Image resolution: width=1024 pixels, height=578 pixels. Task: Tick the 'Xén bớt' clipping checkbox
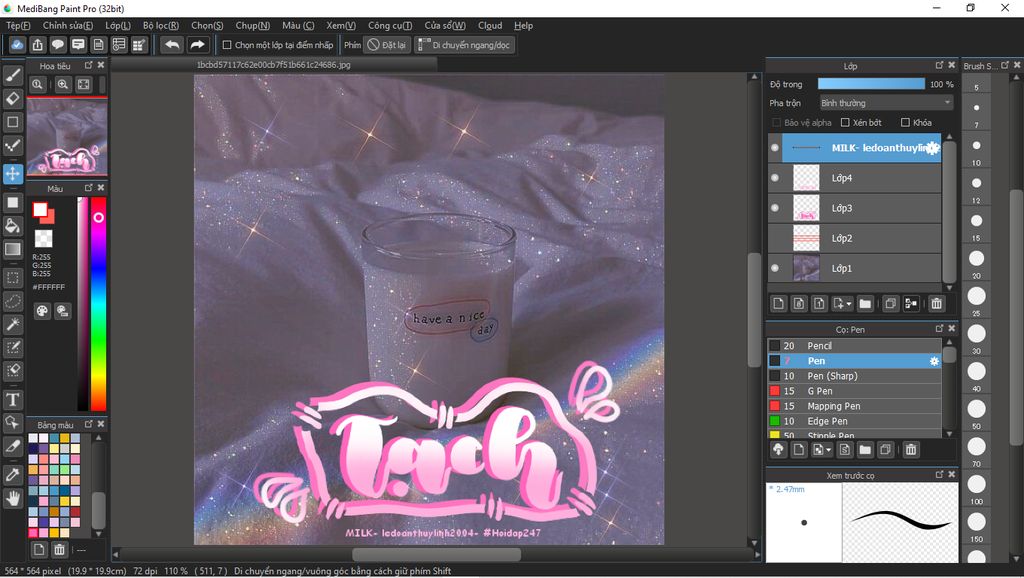pos(845,123)
